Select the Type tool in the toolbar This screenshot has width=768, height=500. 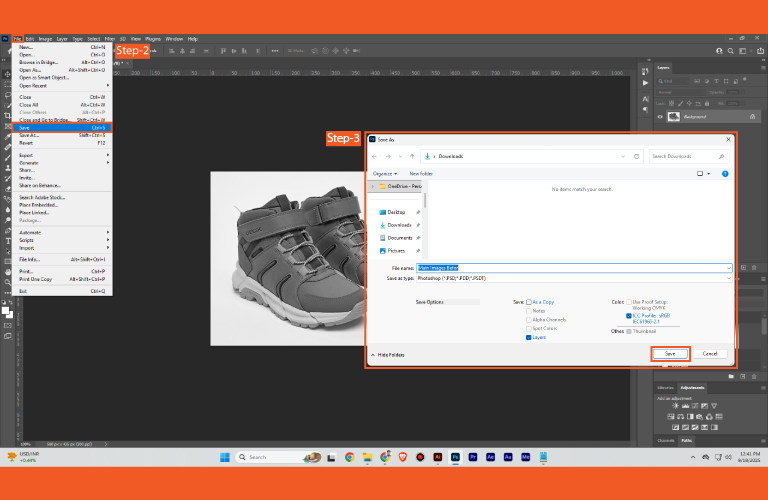click(x=7, y=241)
